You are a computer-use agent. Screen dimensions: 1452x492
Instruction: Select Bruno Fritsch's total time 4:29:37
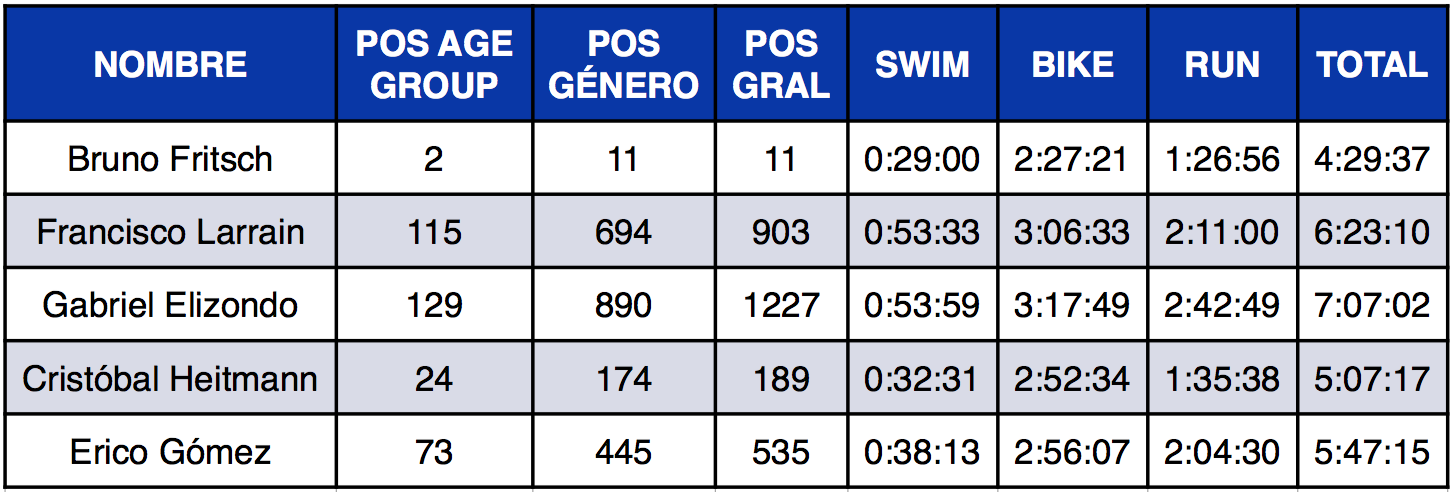pos(1372,159)
